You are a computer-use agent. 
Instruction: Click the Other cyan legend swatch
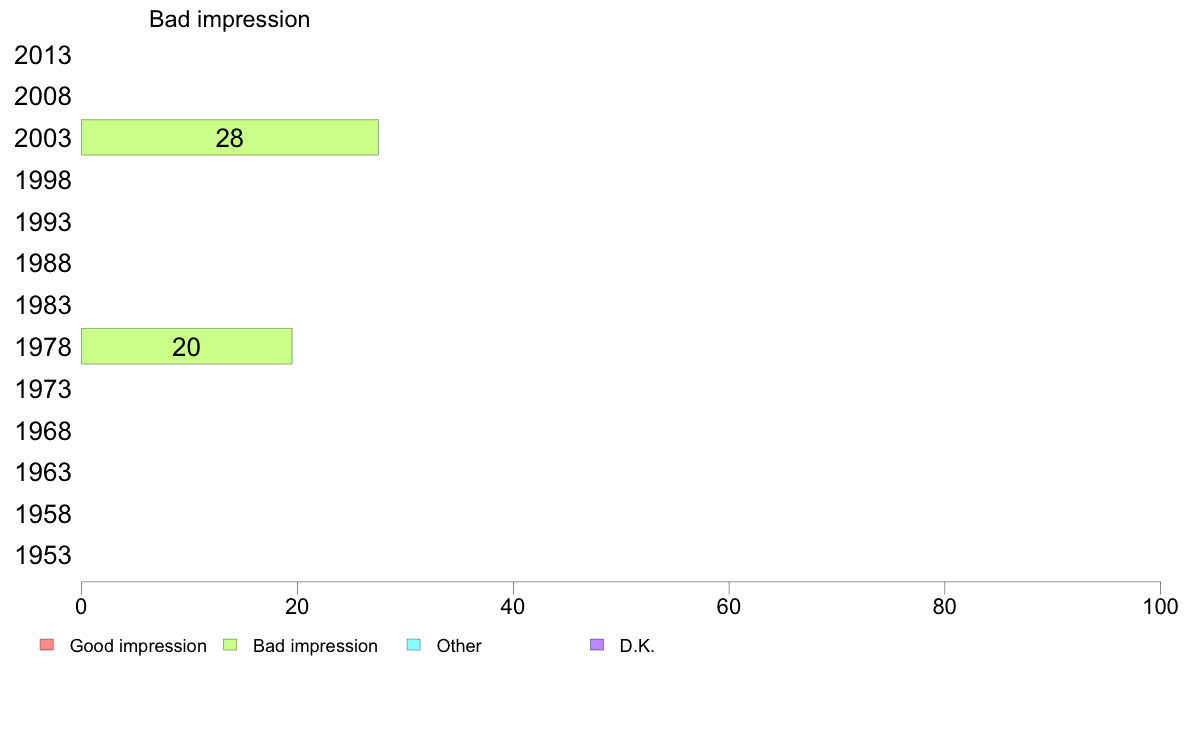pos(414,645)
